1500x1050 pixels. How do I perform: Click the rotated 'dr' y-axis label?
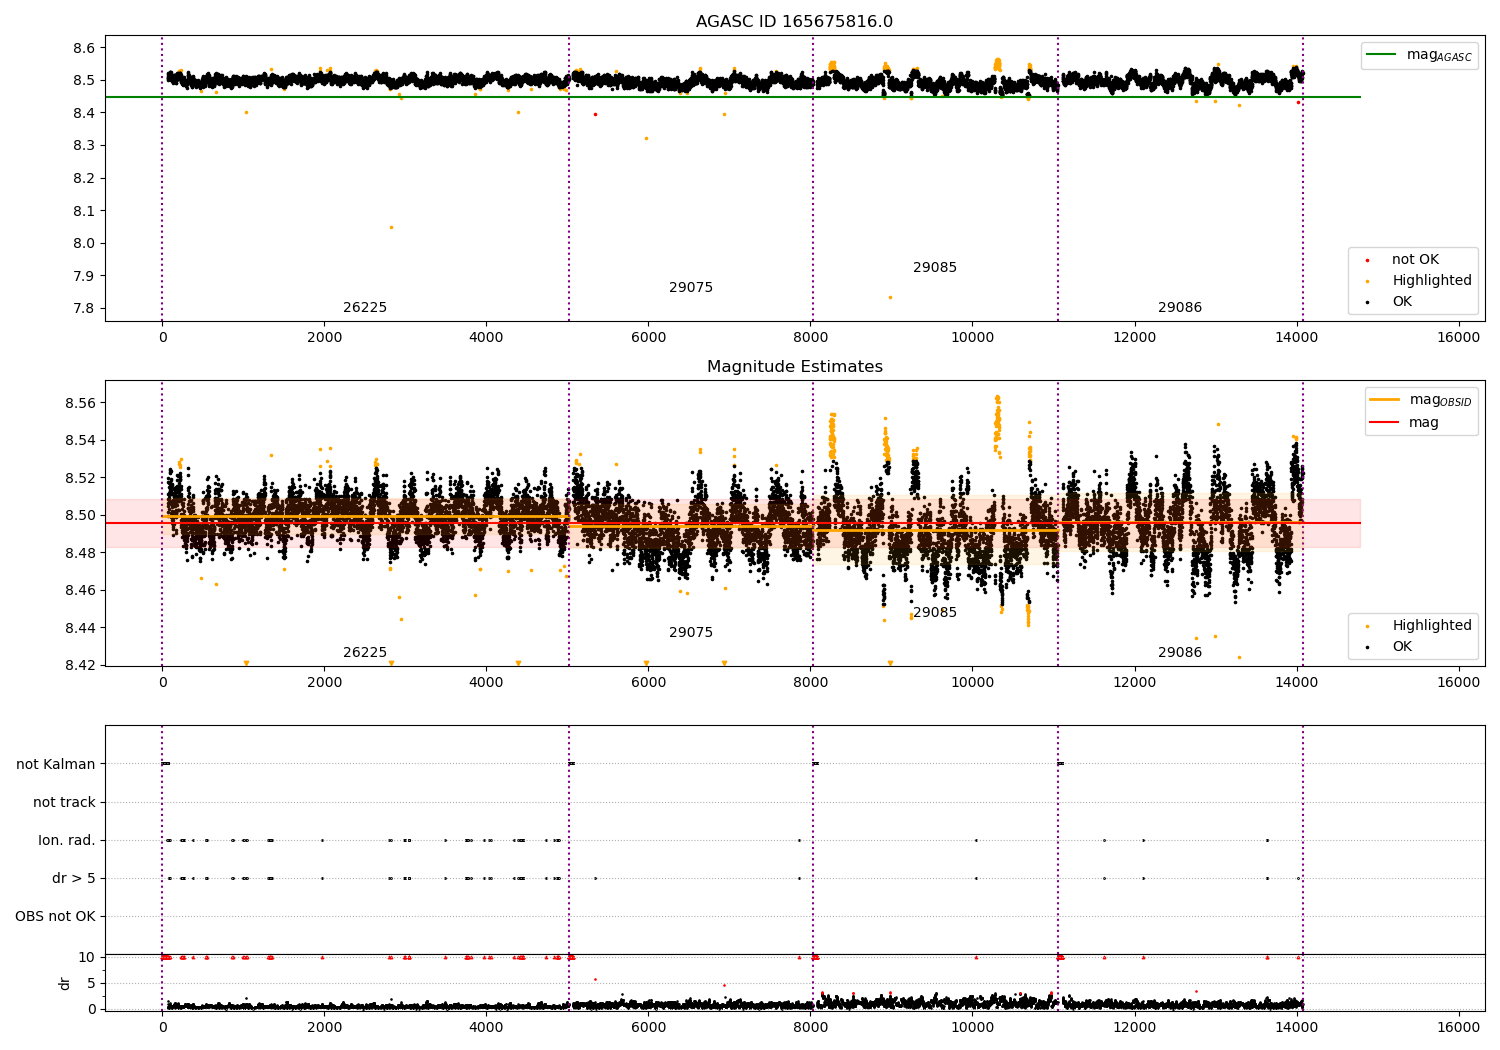65,983
